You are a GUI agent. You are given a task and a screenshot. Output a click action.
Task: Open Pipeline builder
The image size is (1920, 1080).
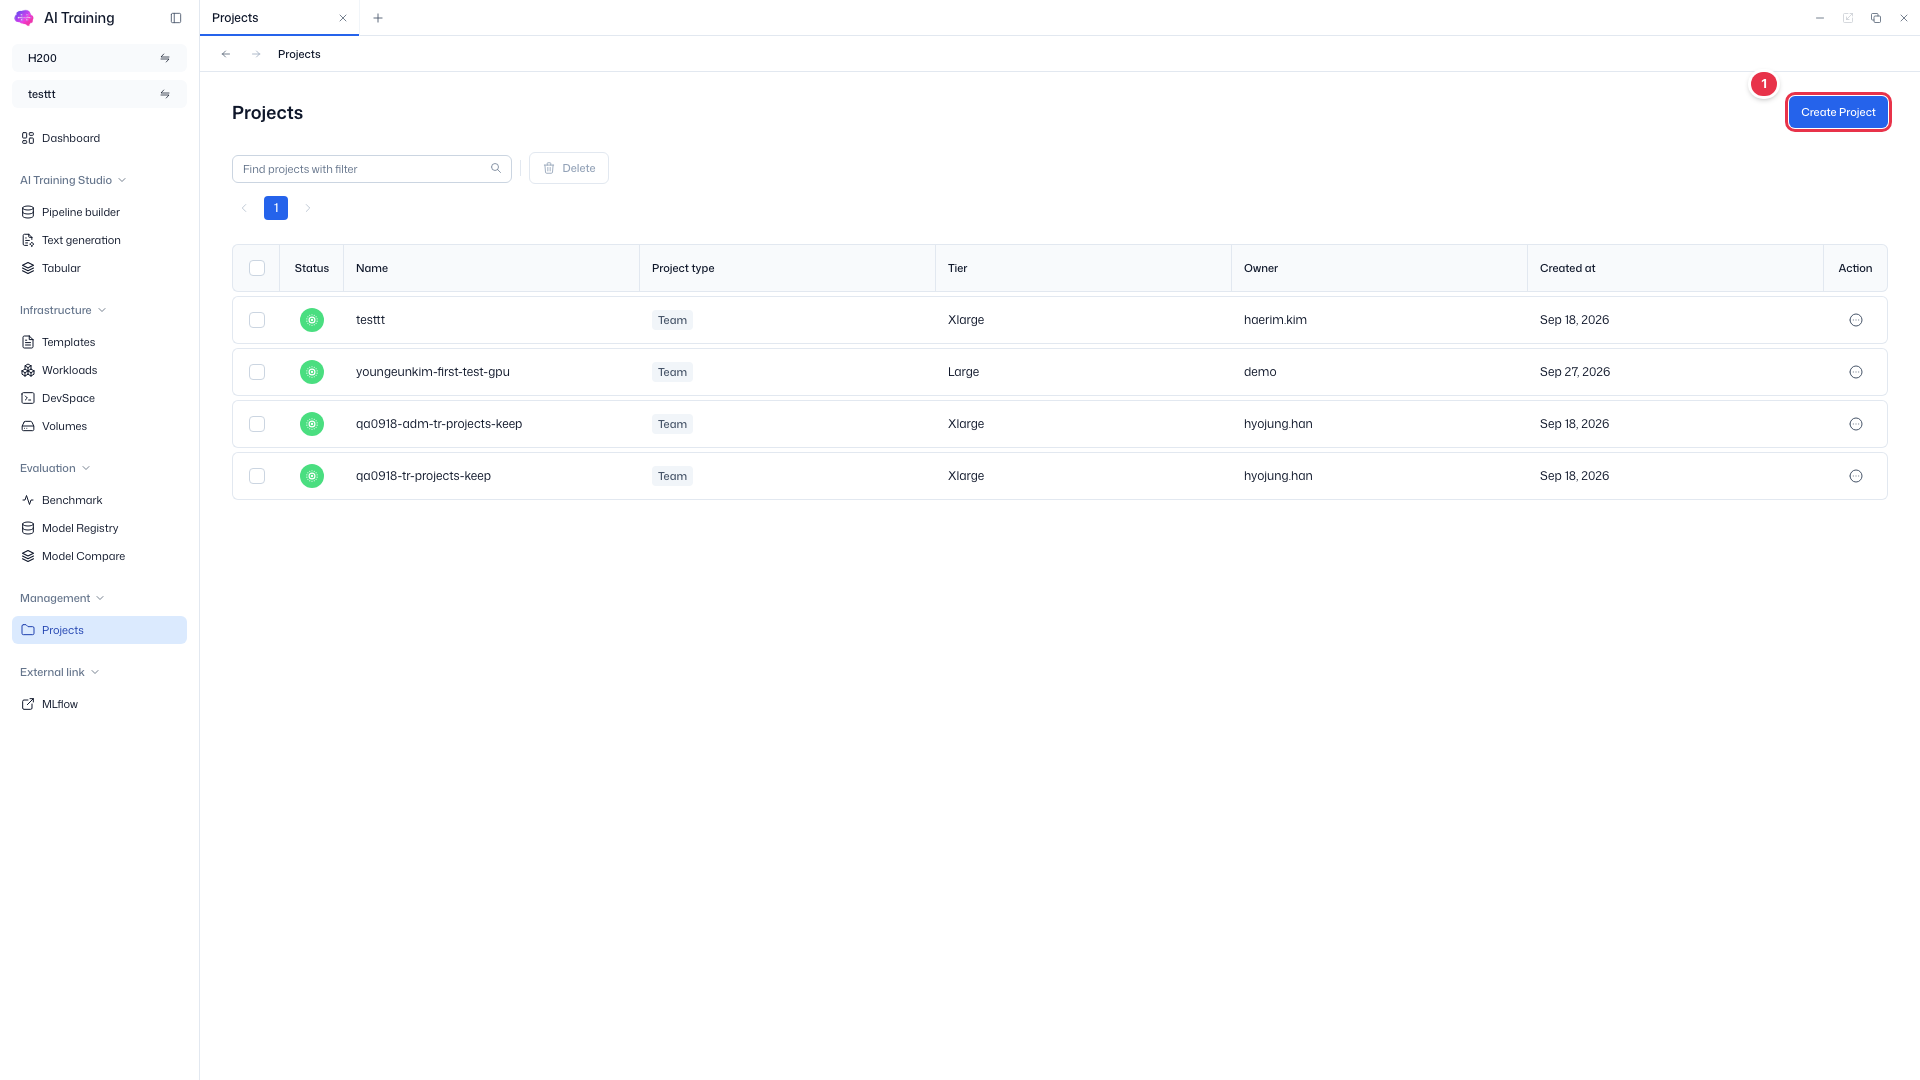99,212
